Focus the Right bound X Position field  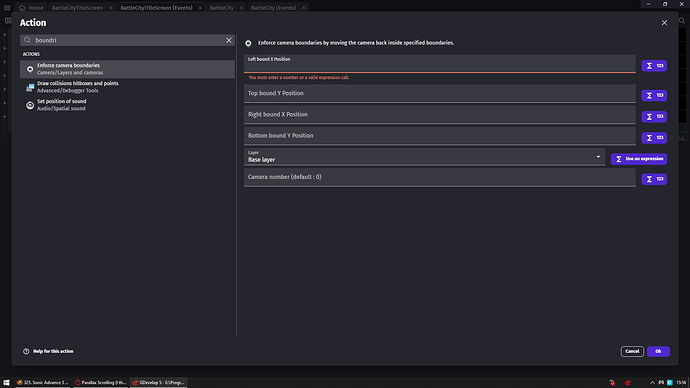(440, 115)
